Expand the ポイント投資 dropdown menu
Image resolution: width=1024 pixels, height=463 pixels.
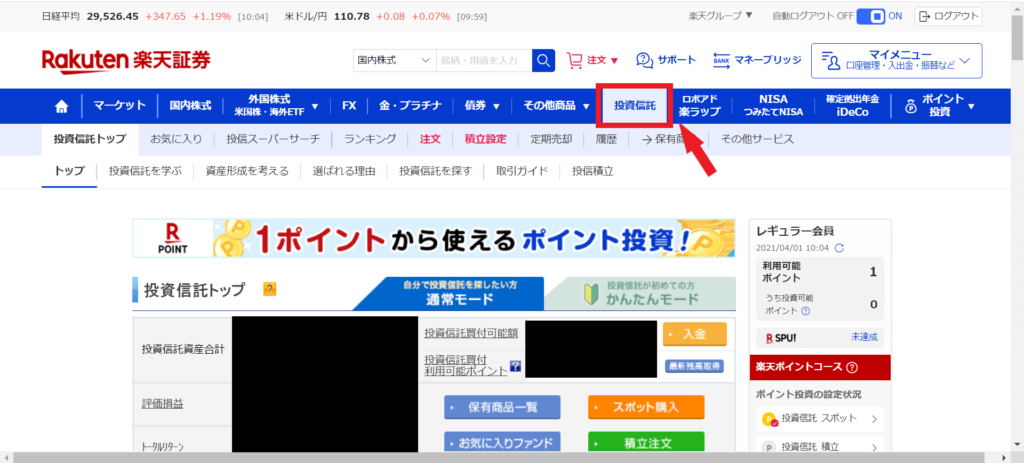940,106
